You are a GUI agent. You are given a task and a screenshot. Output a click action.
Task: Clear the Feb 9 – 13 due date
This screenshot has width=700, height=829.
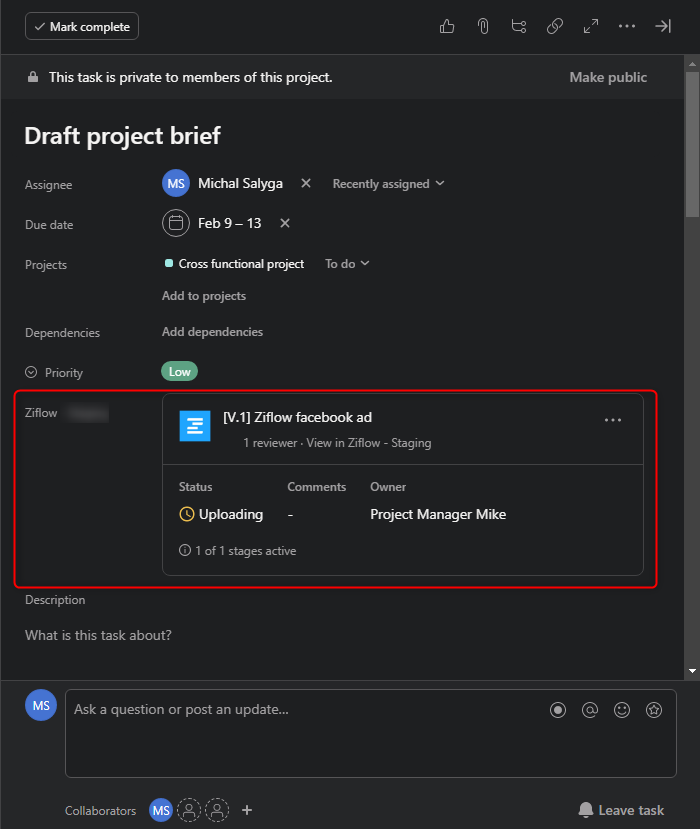point(285,224)
